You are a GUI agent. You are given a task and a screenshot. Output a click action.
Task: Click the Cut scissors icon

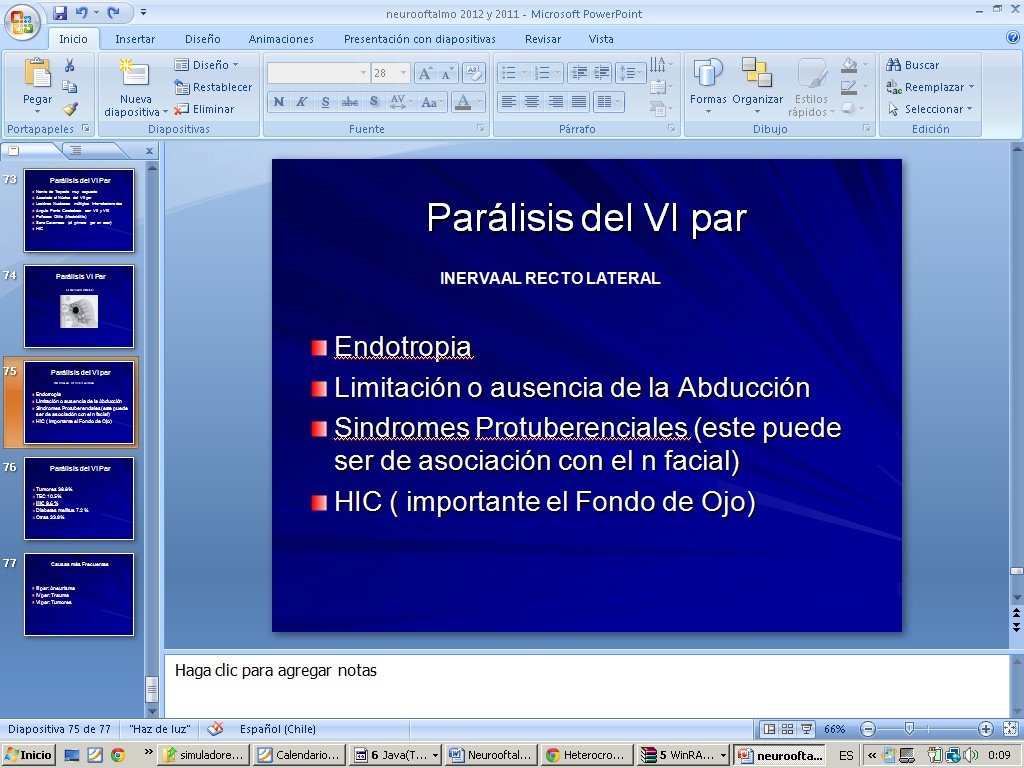(x=70, y=65)
